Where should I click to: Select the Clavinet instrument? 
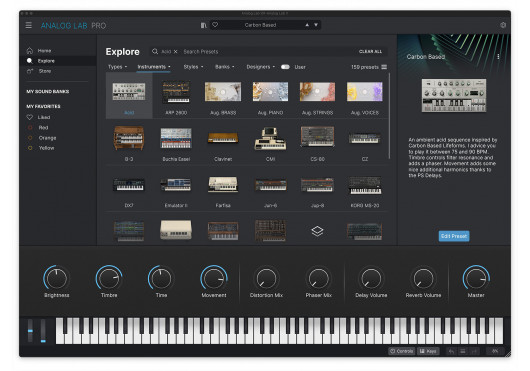223,143
